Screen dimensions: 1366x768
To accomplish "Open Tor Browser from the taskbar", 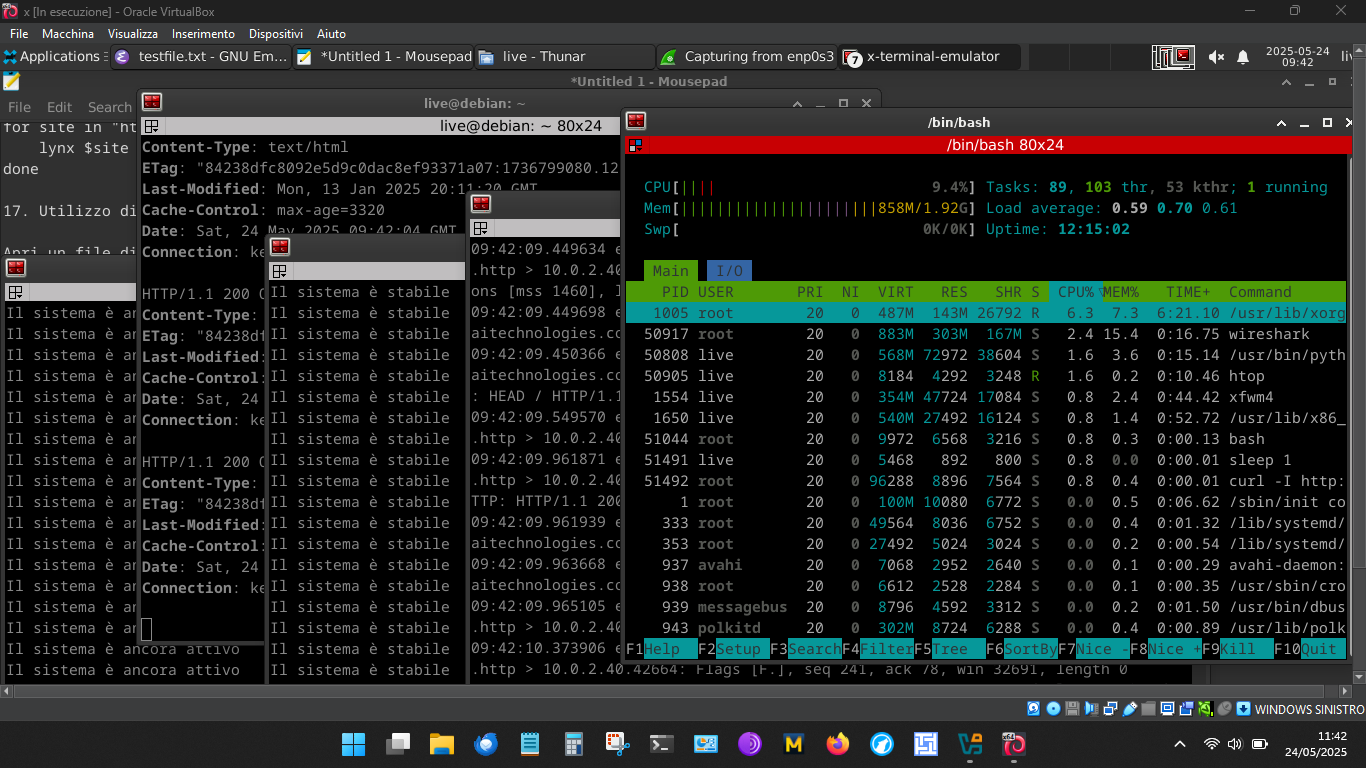I will (750, 744).
